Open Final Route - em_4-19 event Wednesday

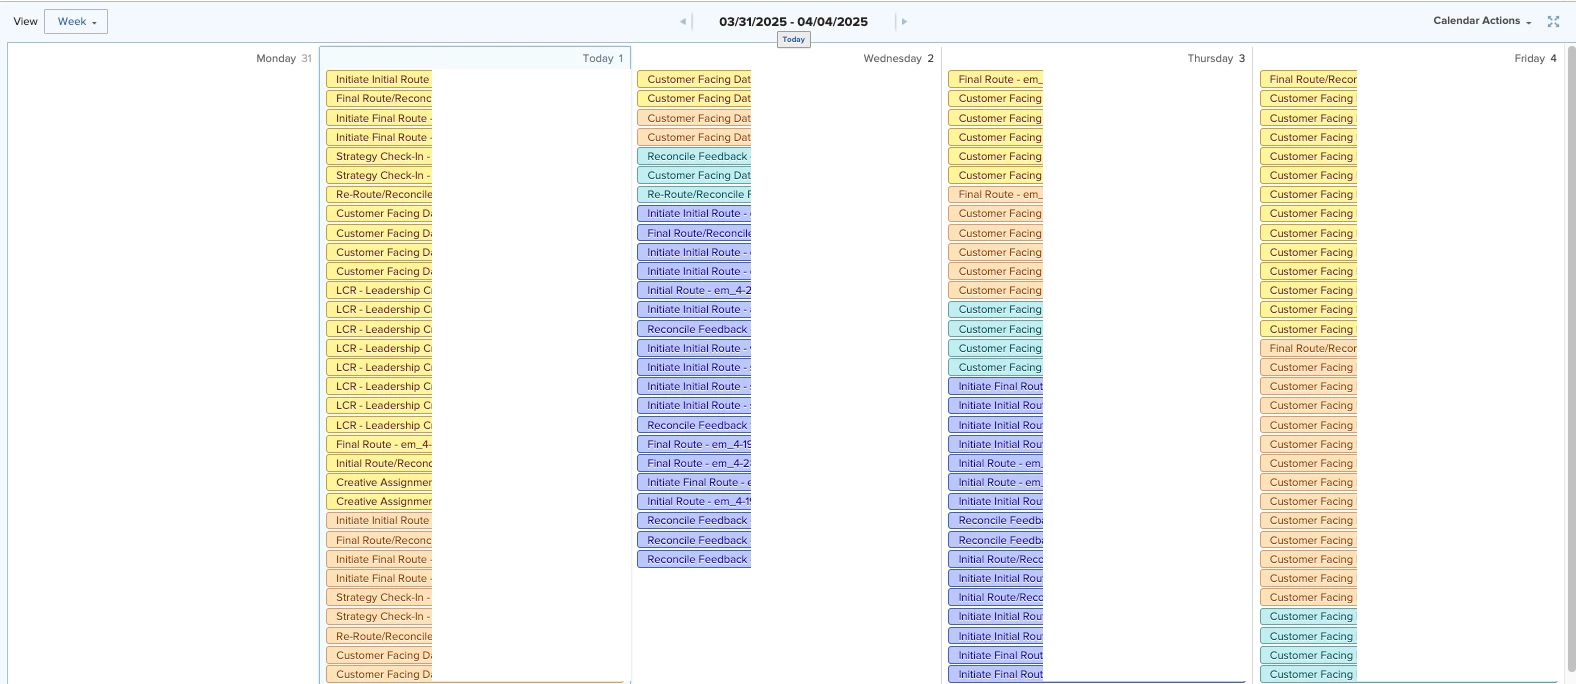click(x=694, y=444)
